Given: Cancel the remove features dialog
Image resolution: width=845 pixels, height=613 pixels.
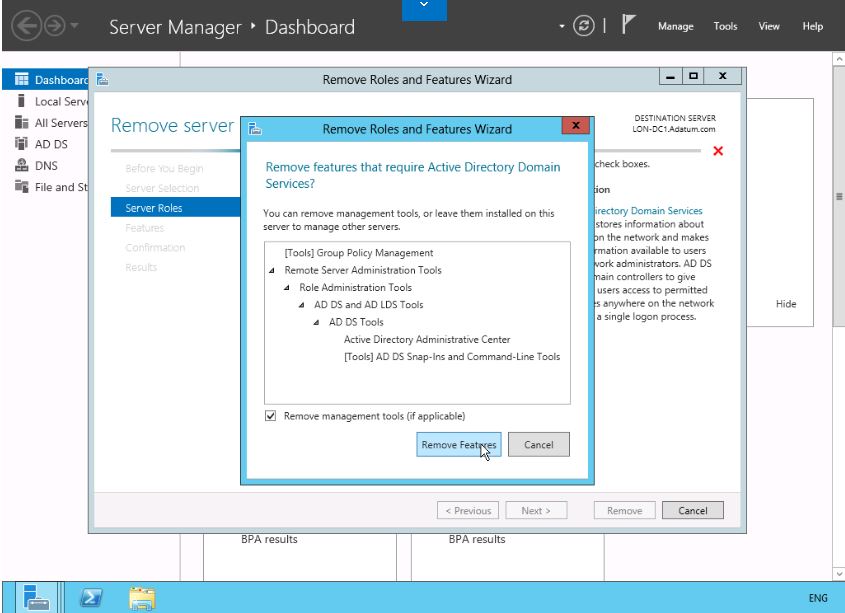Looking at the screenshot, I should pyautogui.click(x=539, y=445).
